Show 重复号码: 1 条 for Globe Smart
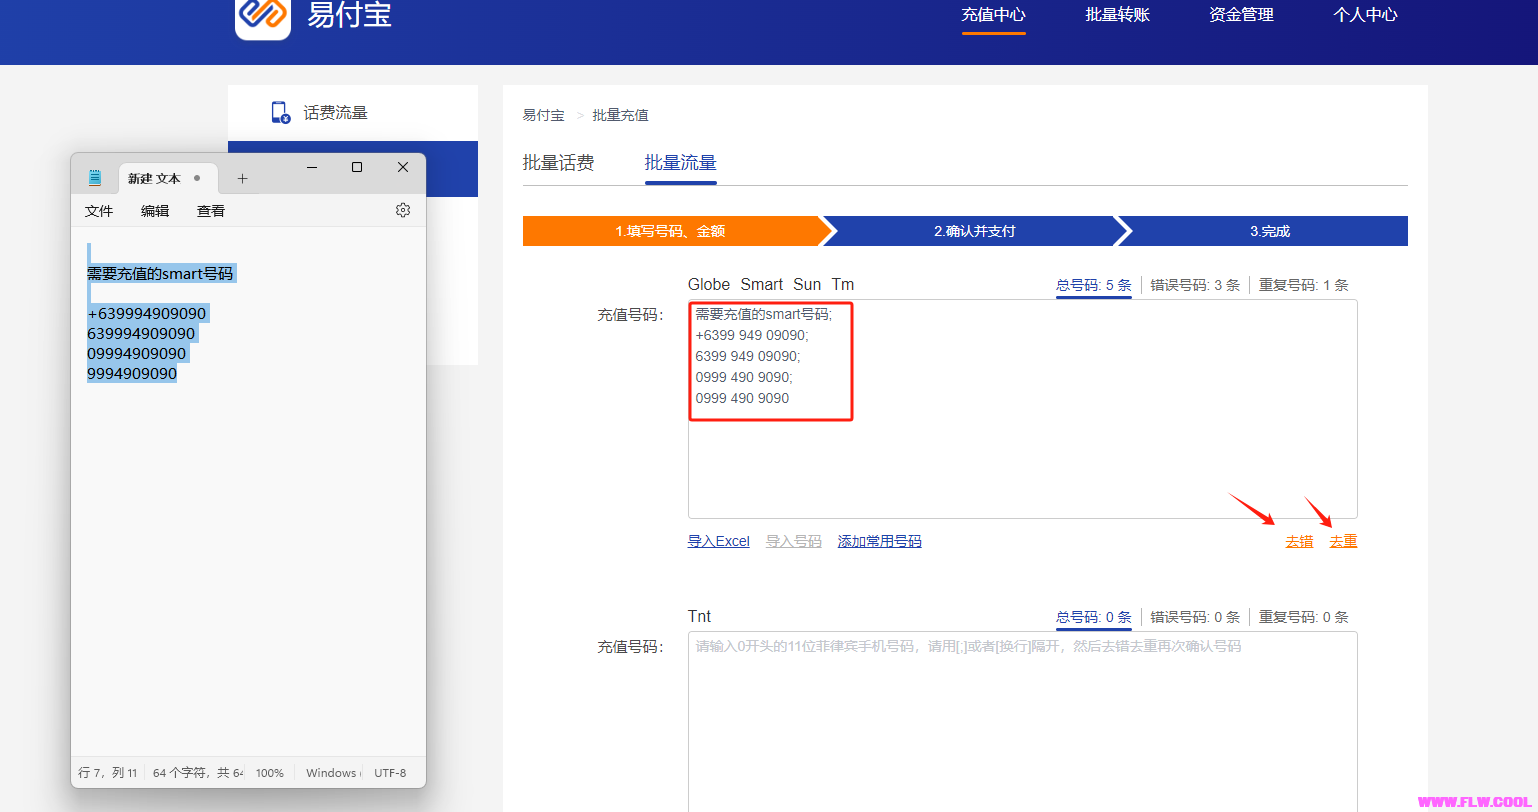Viewport: 1538px width, 812px height. tap(1304, 285)
